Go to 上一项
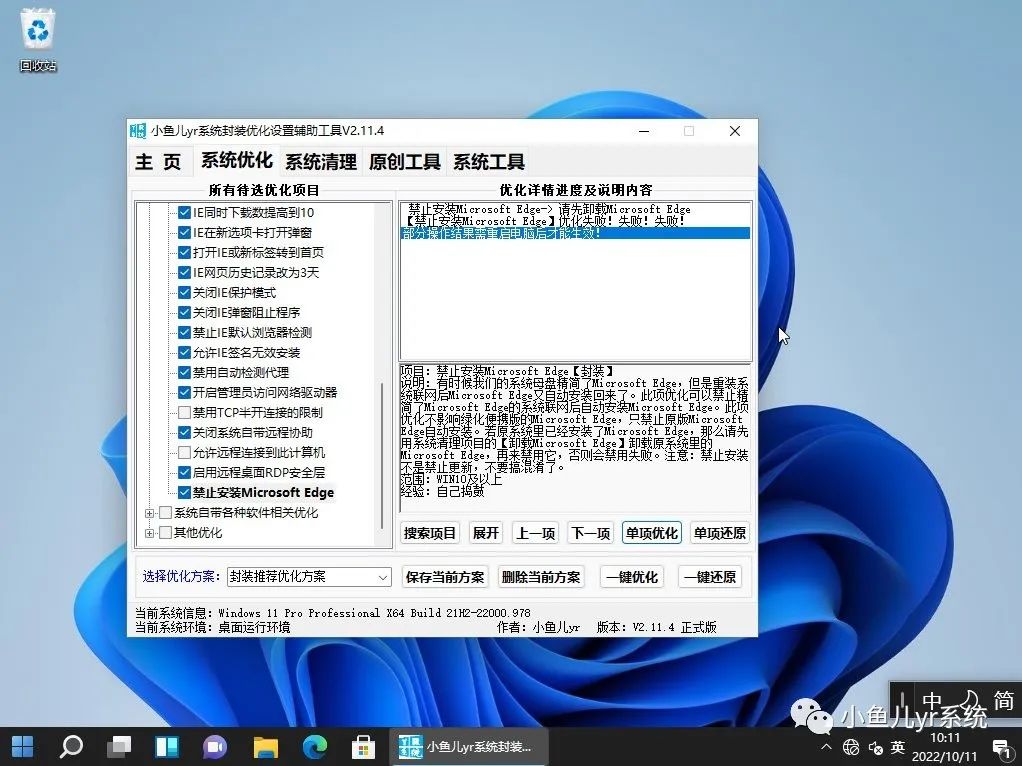This screenshot has height=766, width=1022. pyautogui.click(x=535, y=533)
